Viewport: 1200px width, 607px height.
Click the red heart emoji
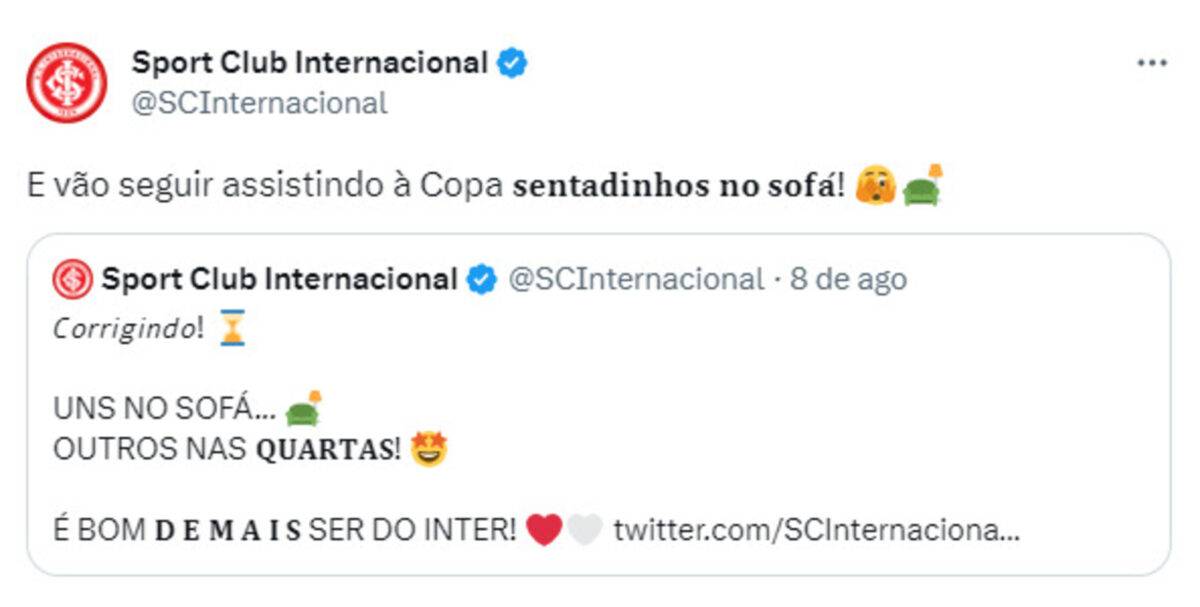[x=543, y=529]
